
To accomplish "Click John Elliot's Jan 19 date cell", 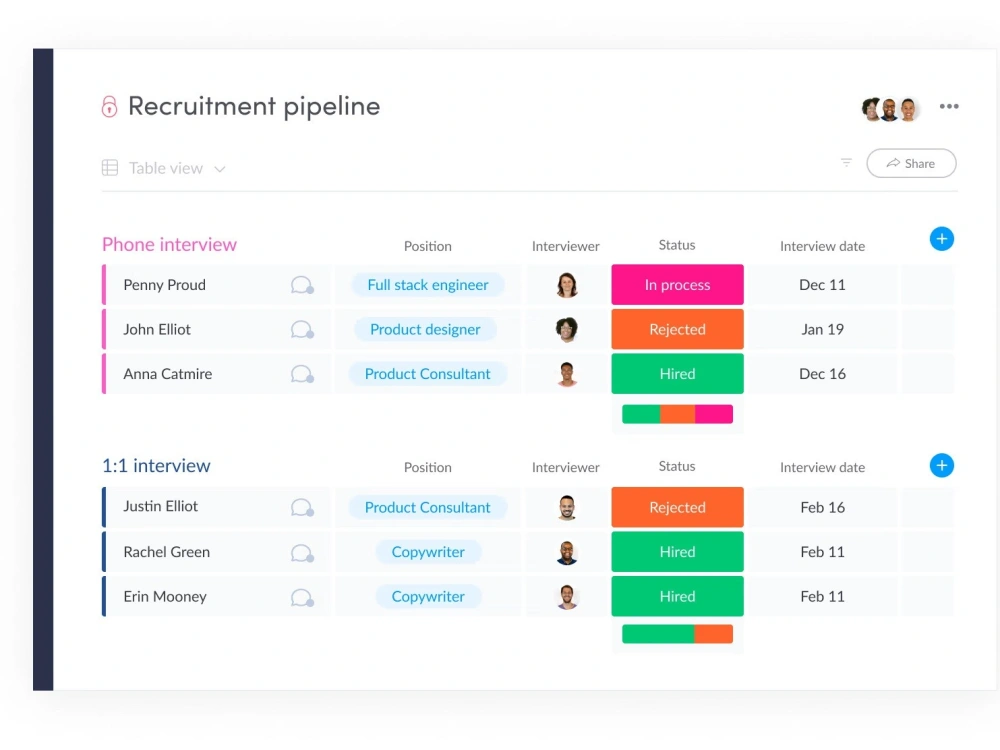I will point(822,329).
